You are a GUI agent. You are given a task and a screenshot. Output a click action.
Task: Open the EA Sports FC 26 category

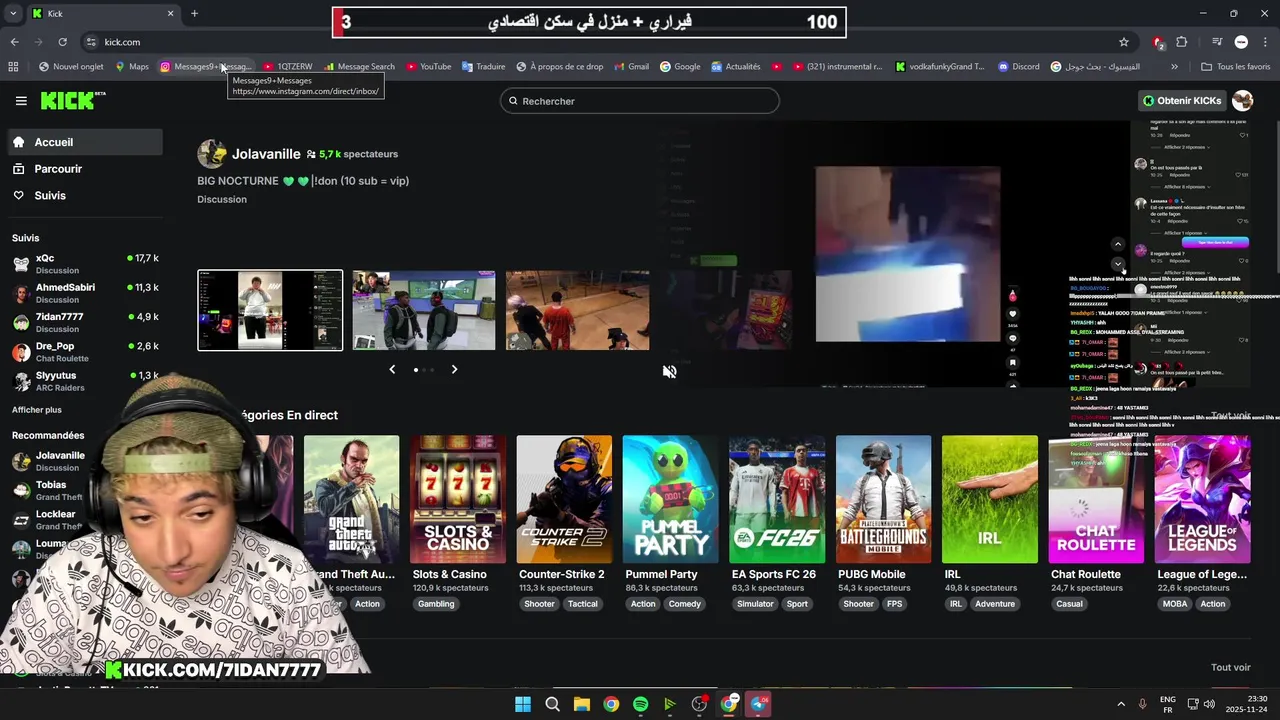coord(777,499)
